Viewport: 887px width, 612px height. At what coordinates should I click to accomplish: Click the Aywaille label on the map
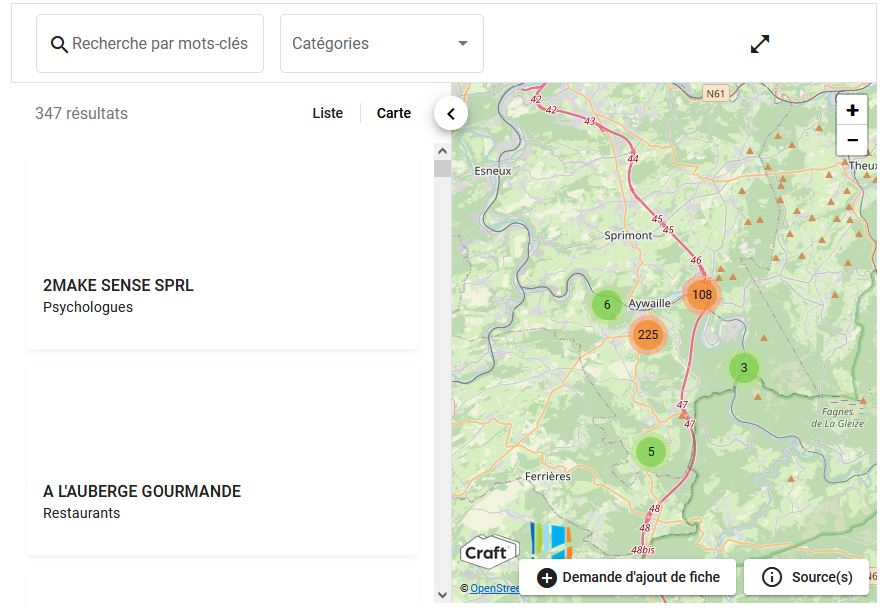pos(649,304)
